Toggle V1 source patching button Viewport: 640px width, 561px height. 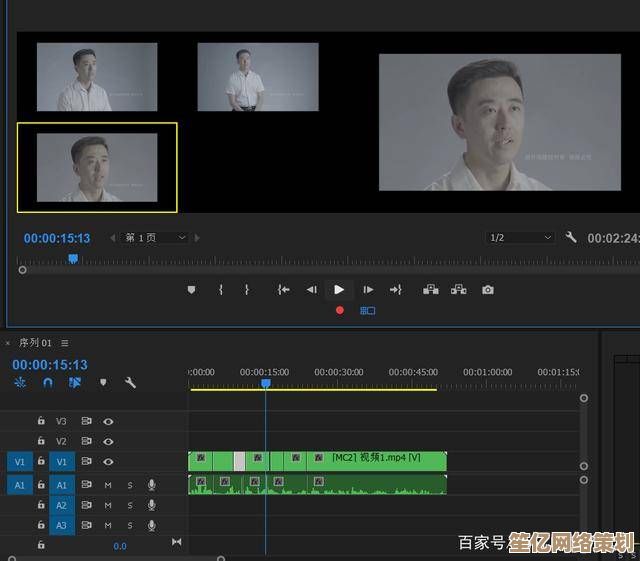pyautogui.click(x=20, y=462)
